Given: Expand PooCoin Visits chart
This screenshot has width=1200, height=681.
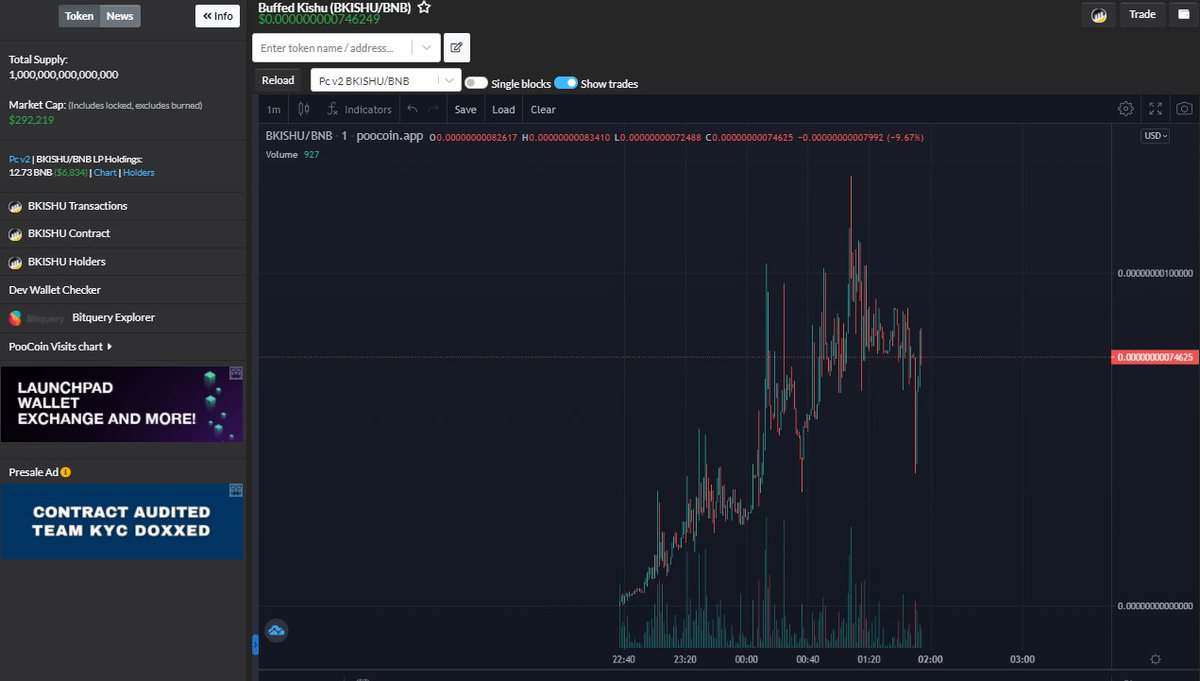Looking at the screenshot, I should pyautogui.click(x=60, y=347).
